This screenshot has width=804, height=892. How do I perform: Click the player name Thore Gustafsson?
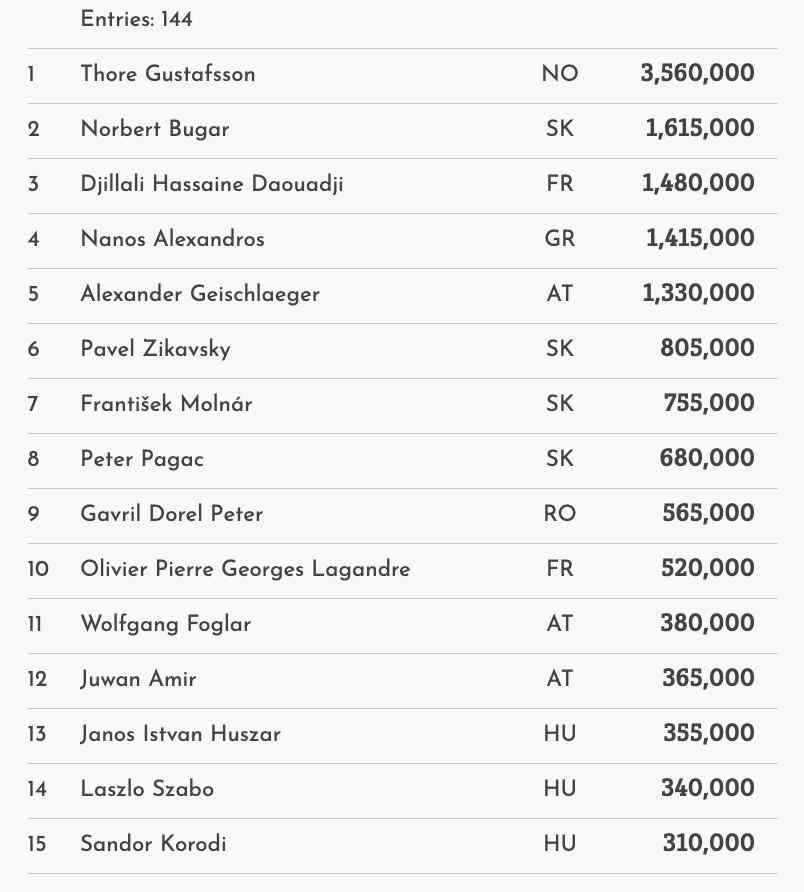click(168, 74)
